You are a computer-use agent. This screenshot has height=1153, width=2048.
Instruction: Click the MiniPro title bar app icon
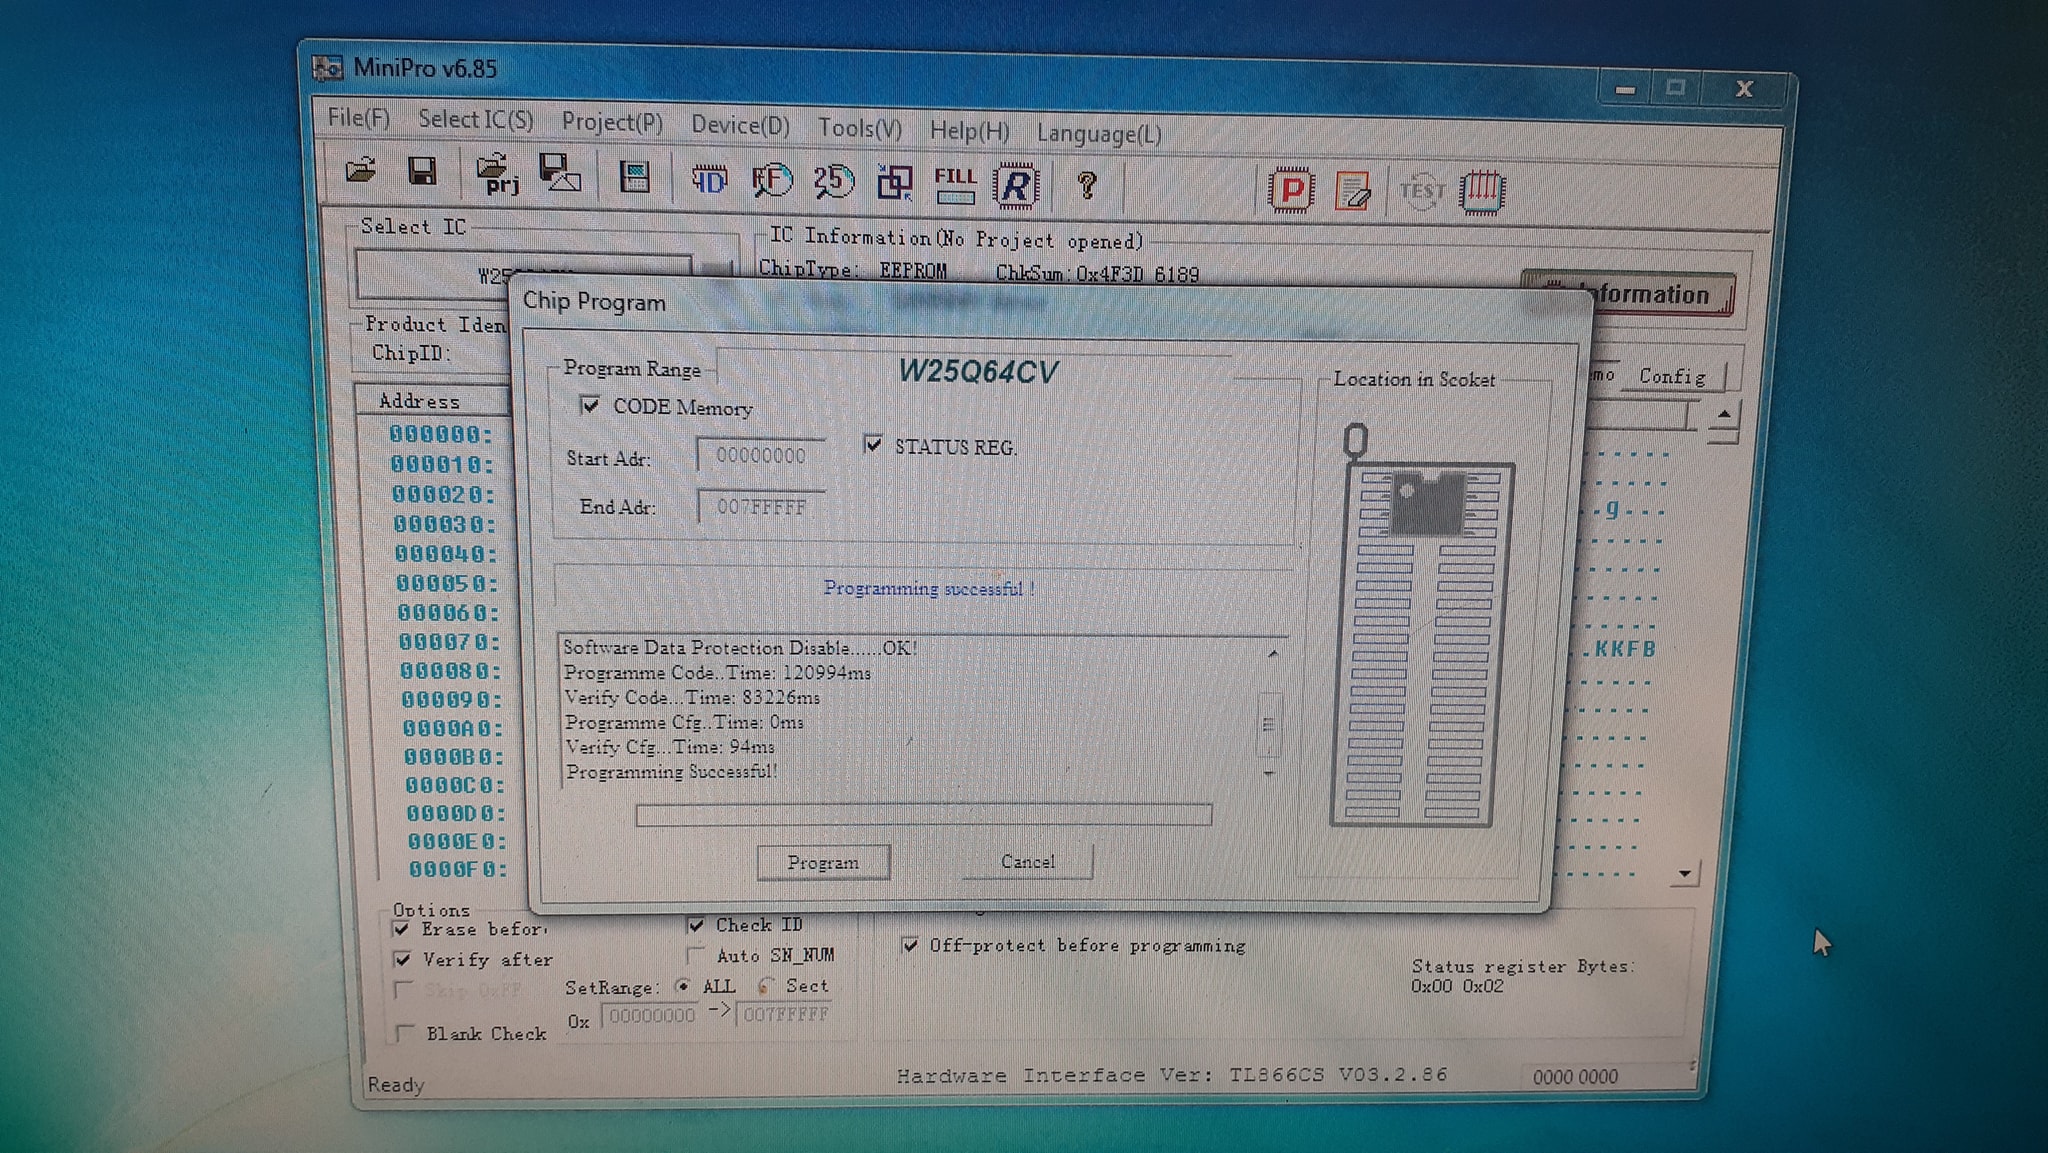(327, 68)
